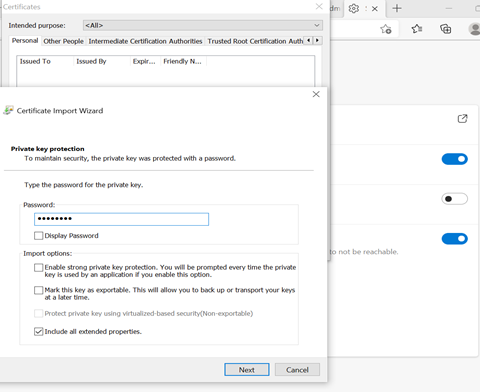480x392 pixels.
Task: Sort certificates by Issued To column
Action: pos(45,61)
